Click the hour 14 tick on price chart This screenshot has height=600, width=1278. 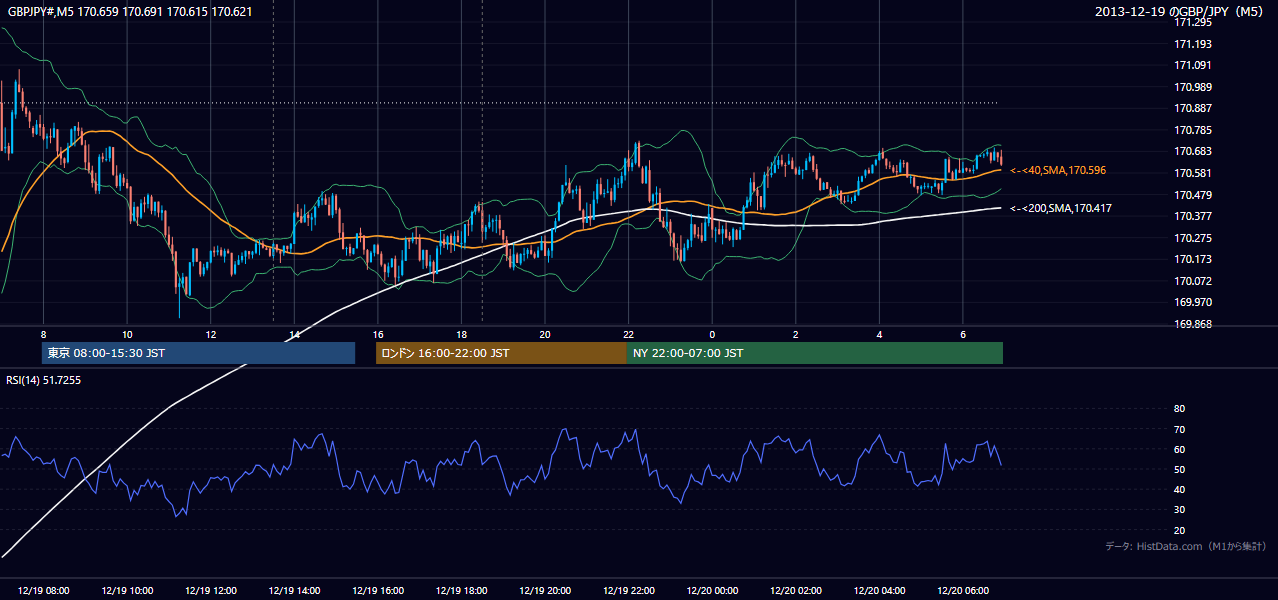(x=294, y=334)
